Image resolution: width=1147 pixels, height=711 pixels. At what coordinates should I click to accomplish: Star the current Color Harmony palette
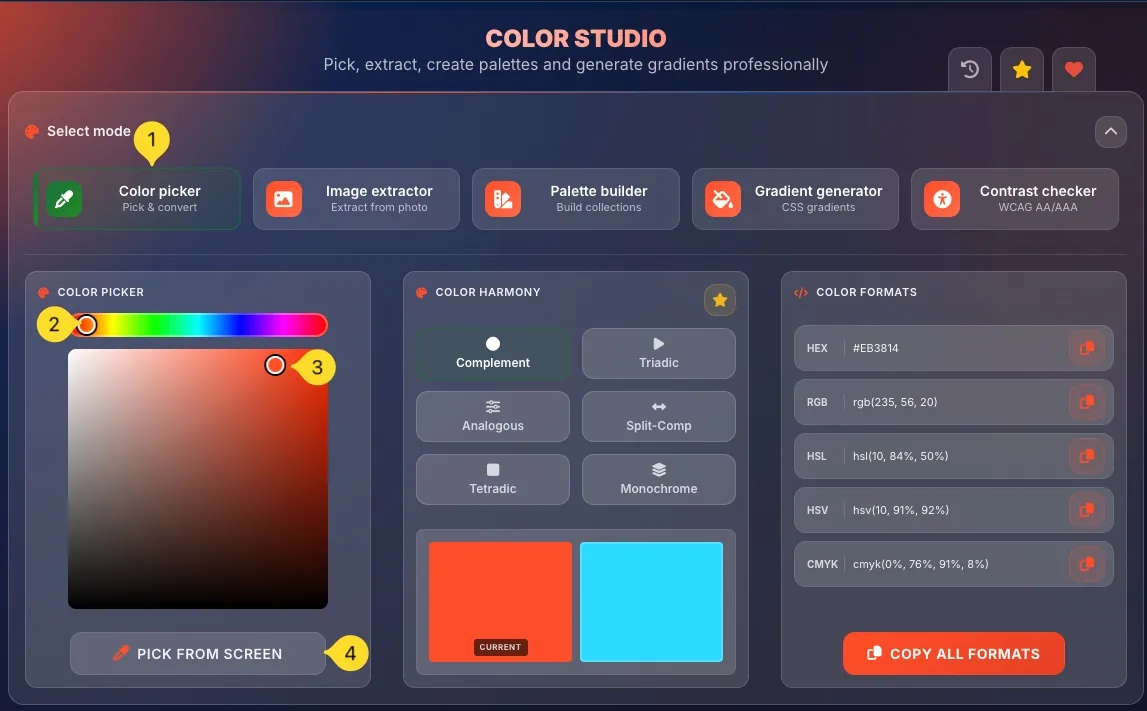[x=720, y=299]
